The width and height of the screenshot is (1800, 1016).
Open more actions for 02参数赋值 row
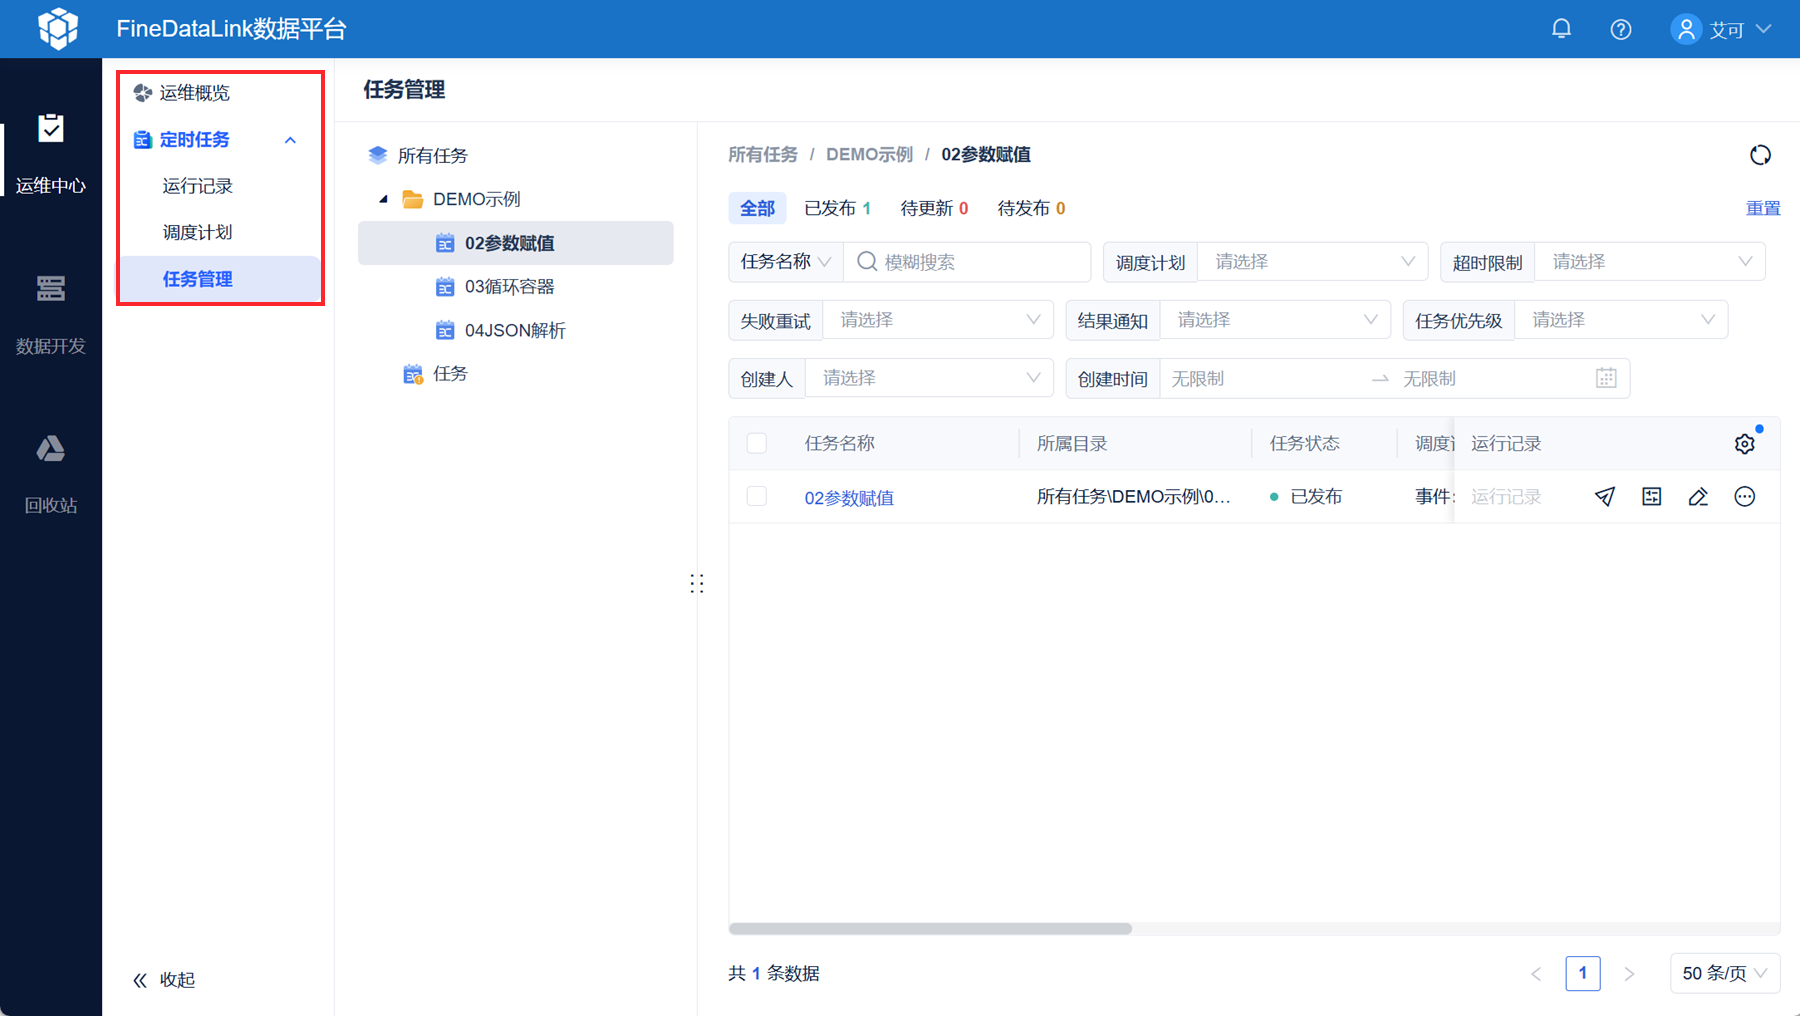(1745, 497)
